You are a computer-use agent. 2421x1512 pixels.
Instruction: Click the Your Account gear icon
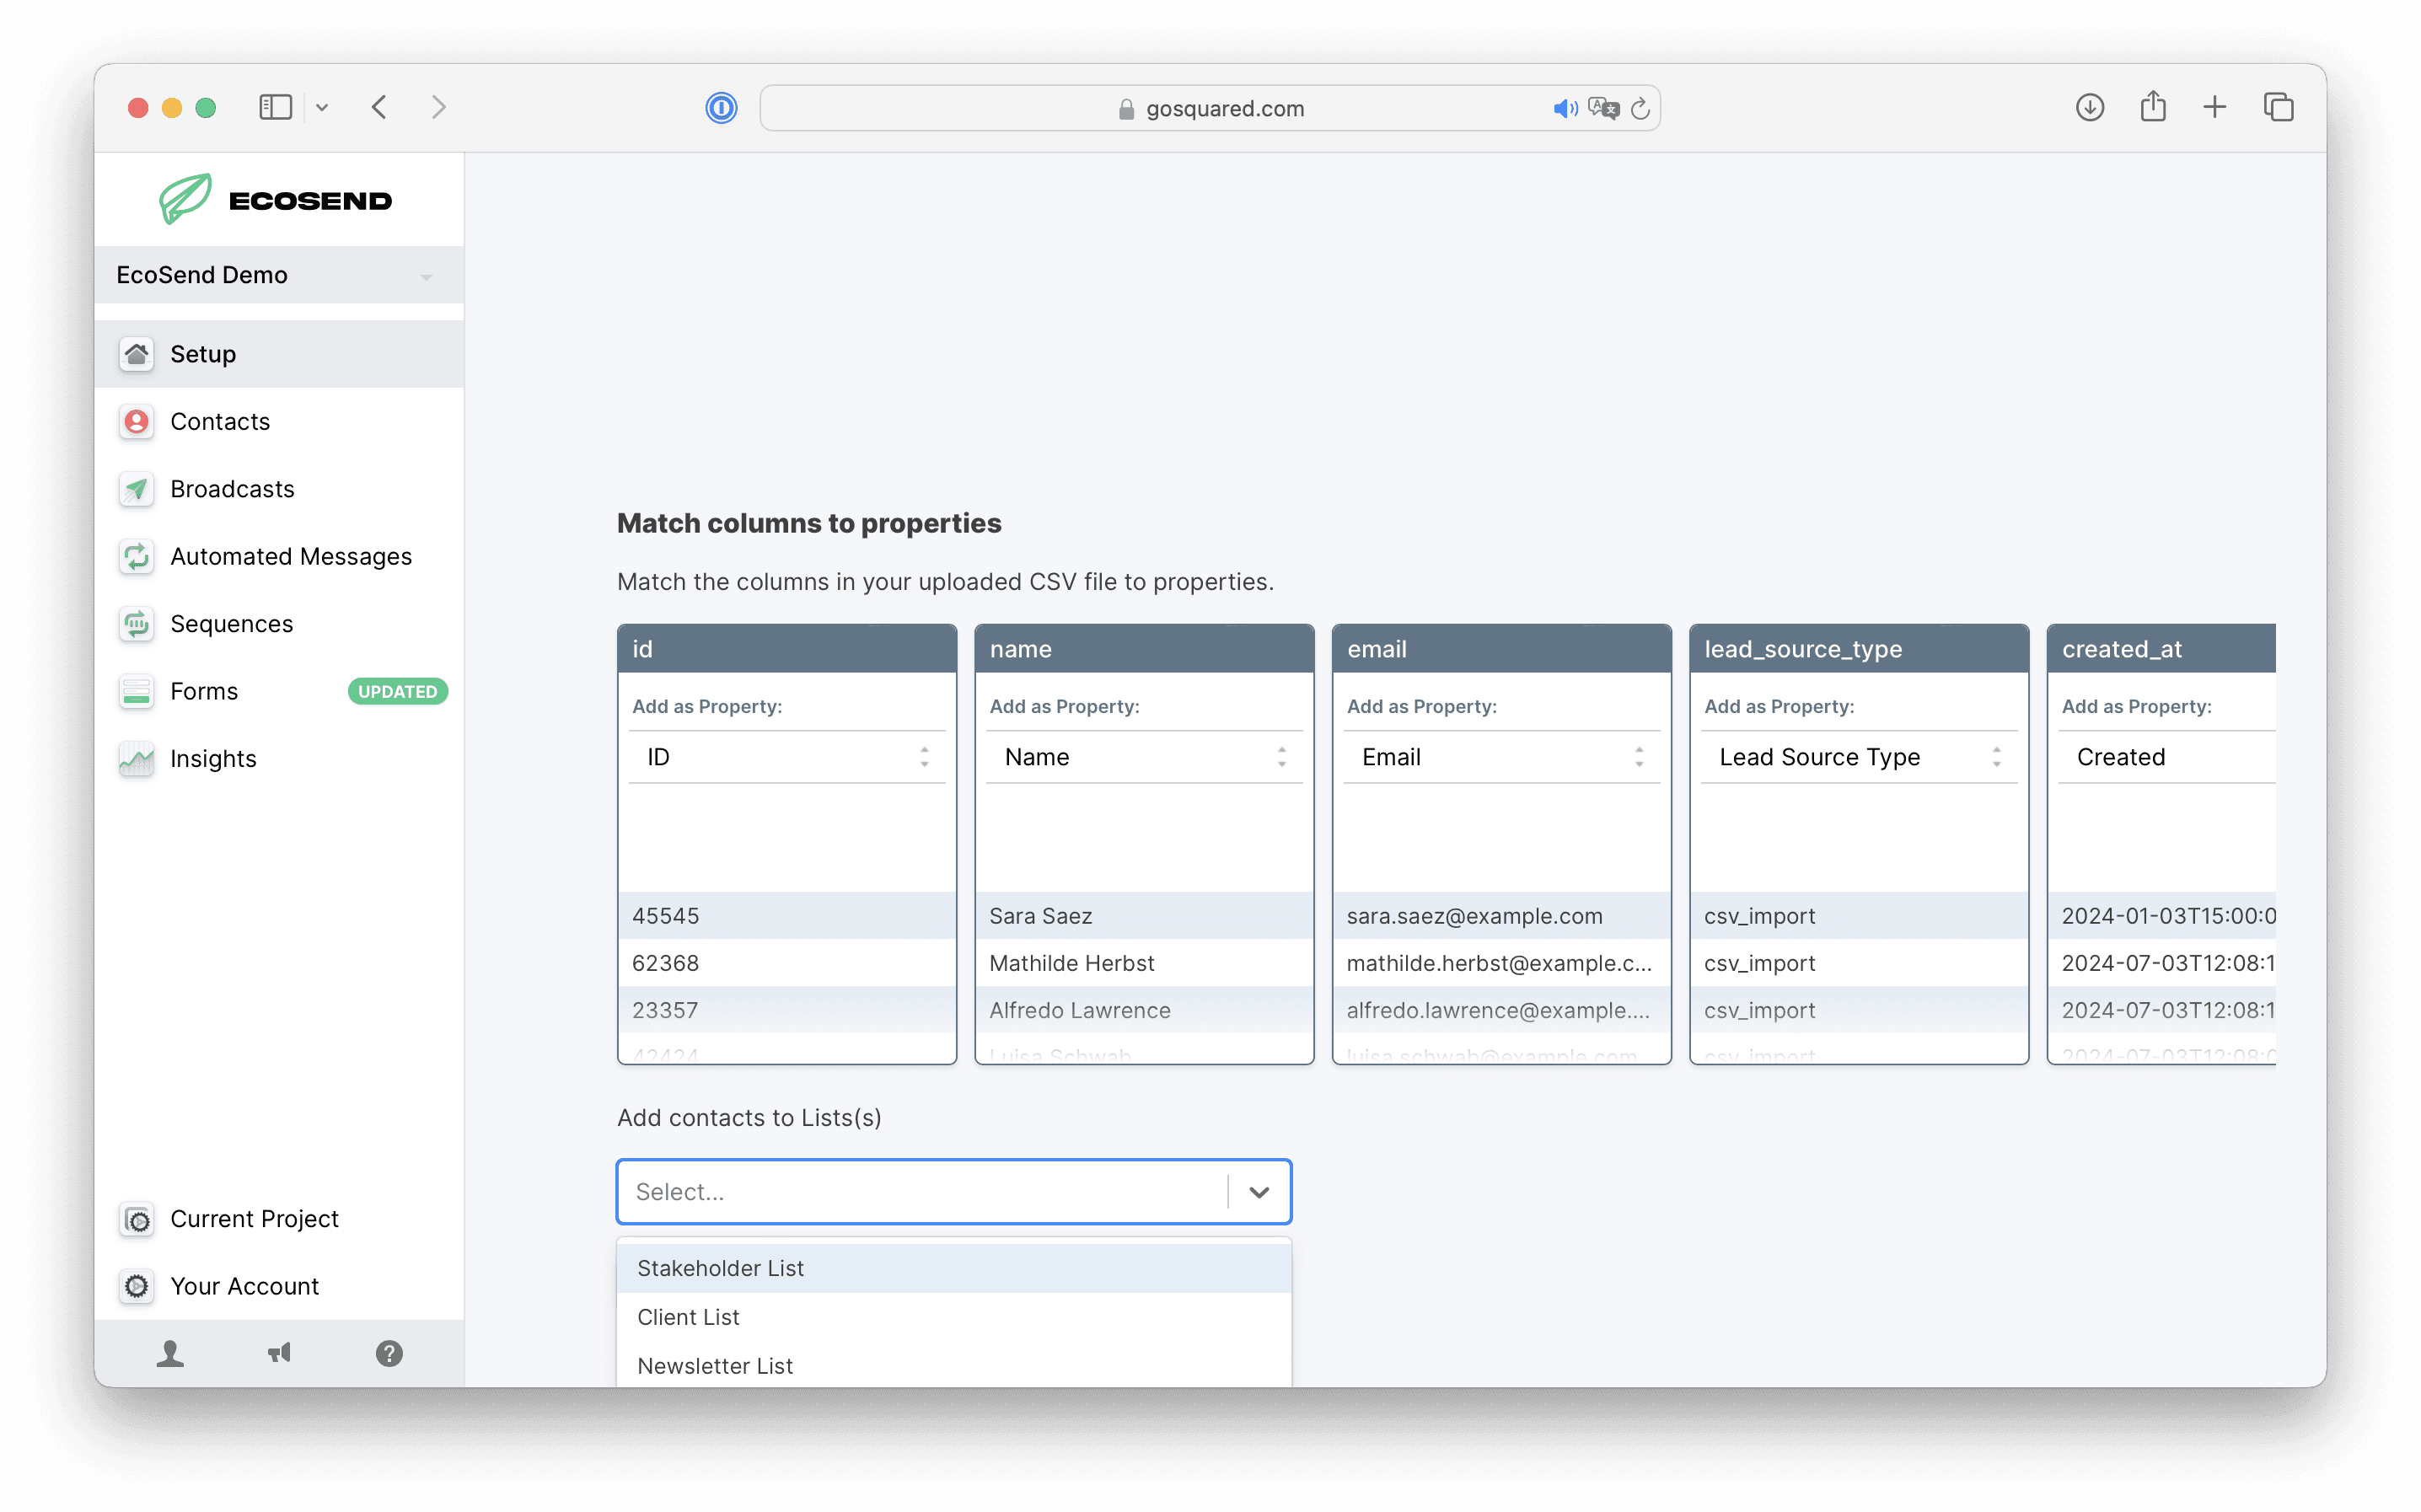pos(136,1286)
